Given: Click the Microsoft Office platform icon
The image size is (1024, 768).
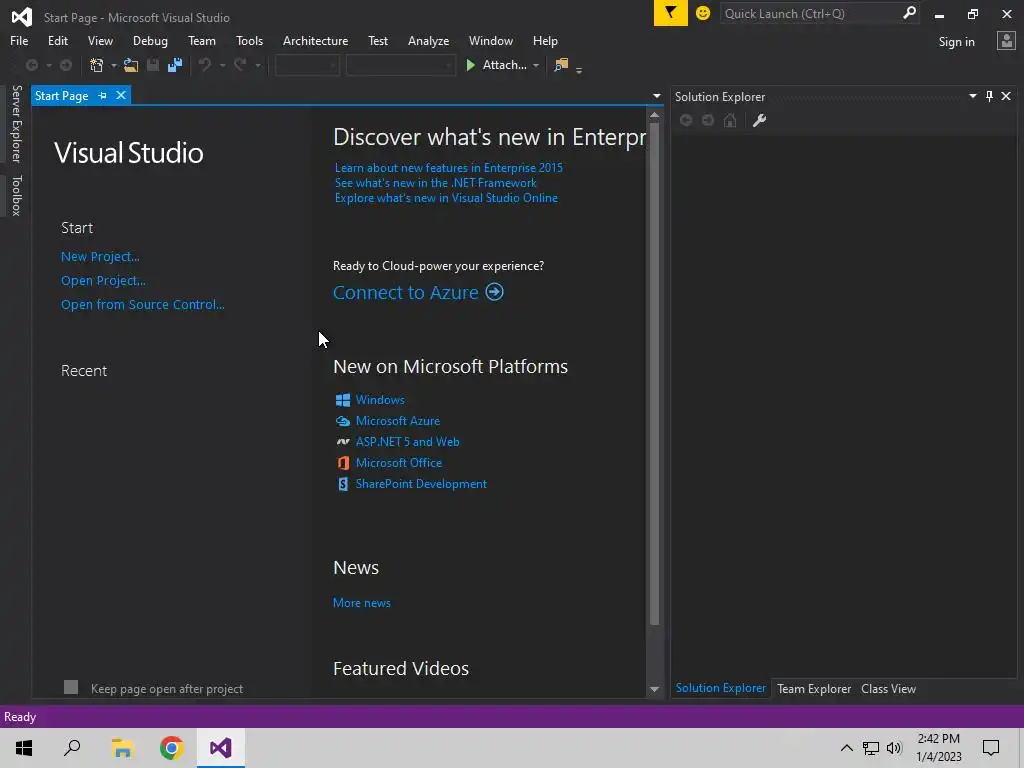Looking at the screenshot, I should pyautogui.click(x=343, y=462).
